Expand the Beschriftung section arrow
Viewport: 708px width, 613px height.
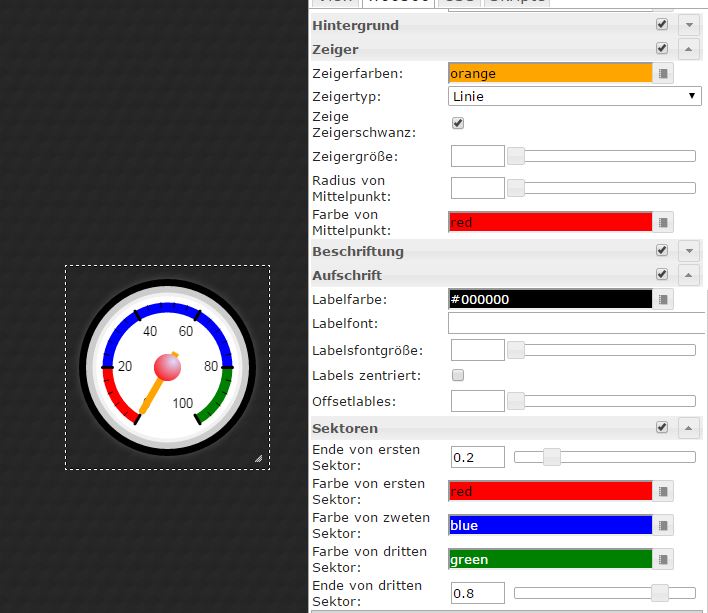coord(689,251)
